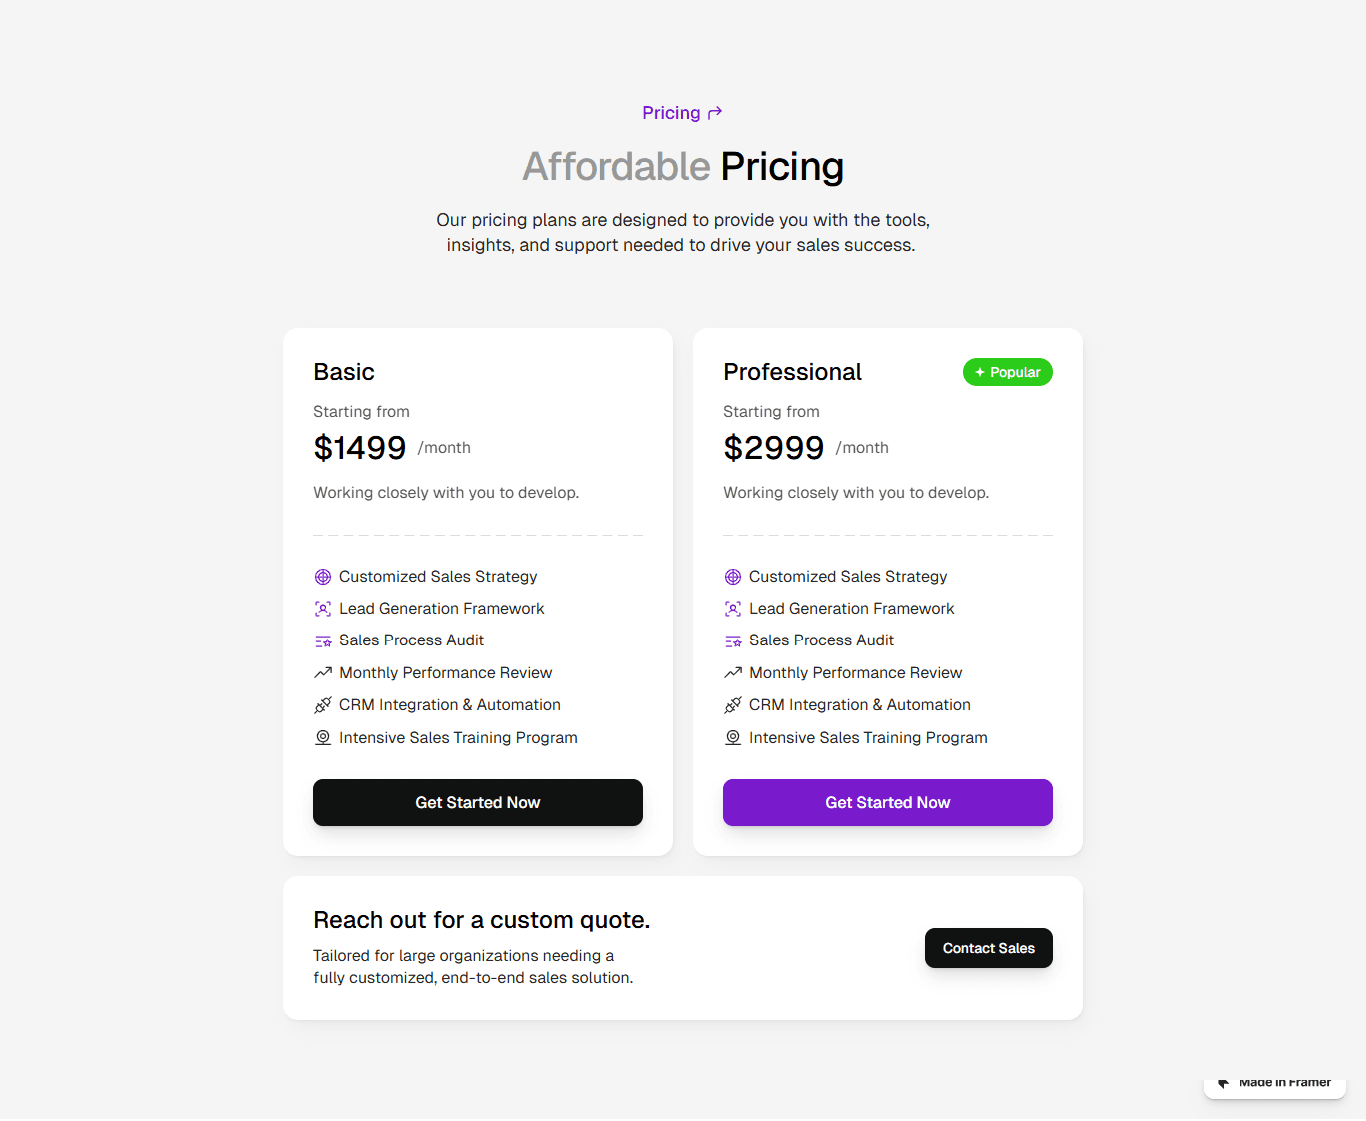Viewport: 1366px width, 1121px height.
Task: Open the purple Pricing link at the top
Action: point(671,113)
